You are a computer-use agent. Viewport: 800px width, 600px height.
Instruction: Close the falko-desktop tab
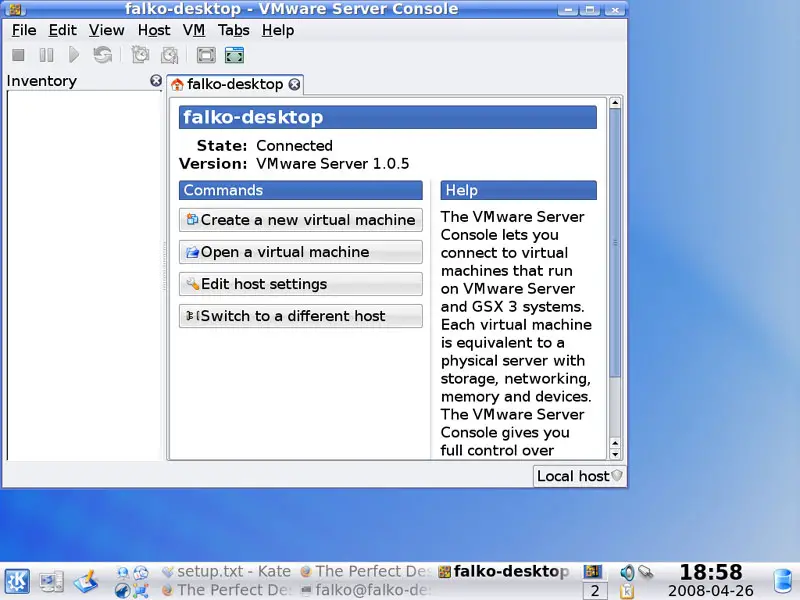point(294,84)
